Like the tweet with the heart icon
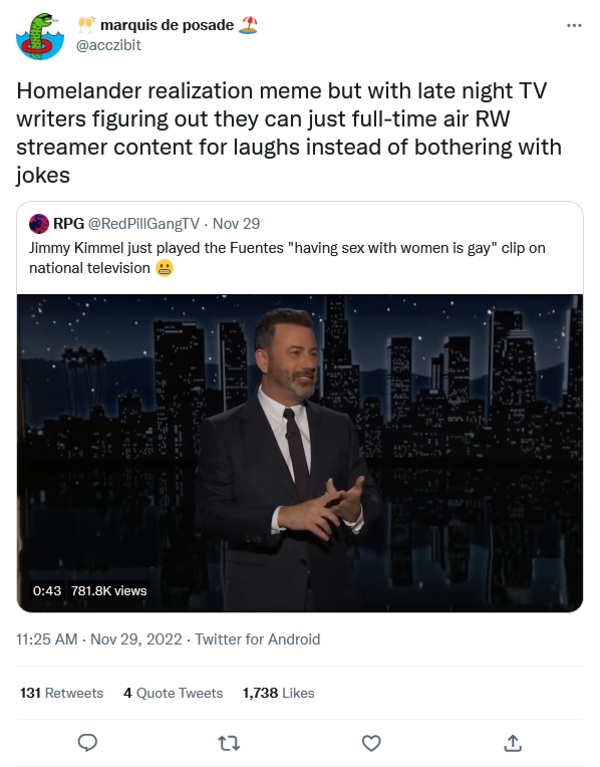The width and height of the screenshot is (600, 767). (x=371, y=742)
